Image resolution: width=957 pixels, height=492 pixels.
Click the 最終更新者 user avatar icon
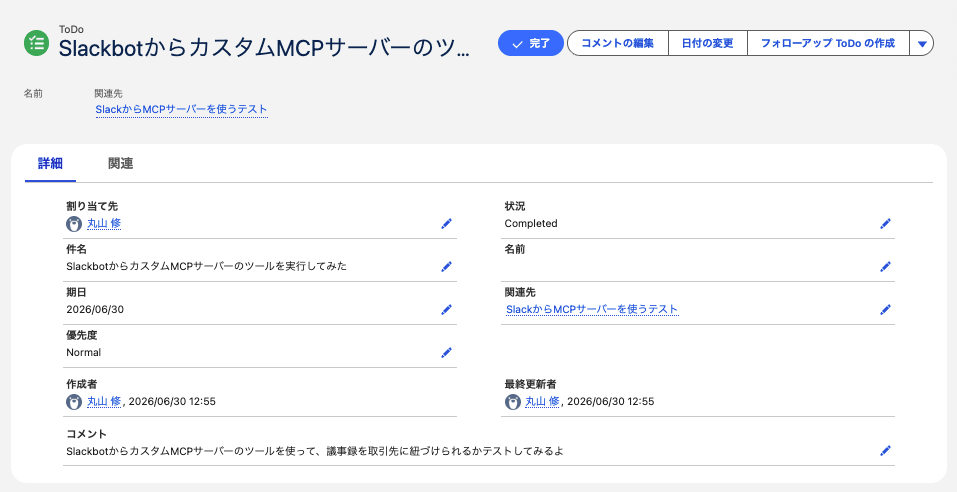513,402
